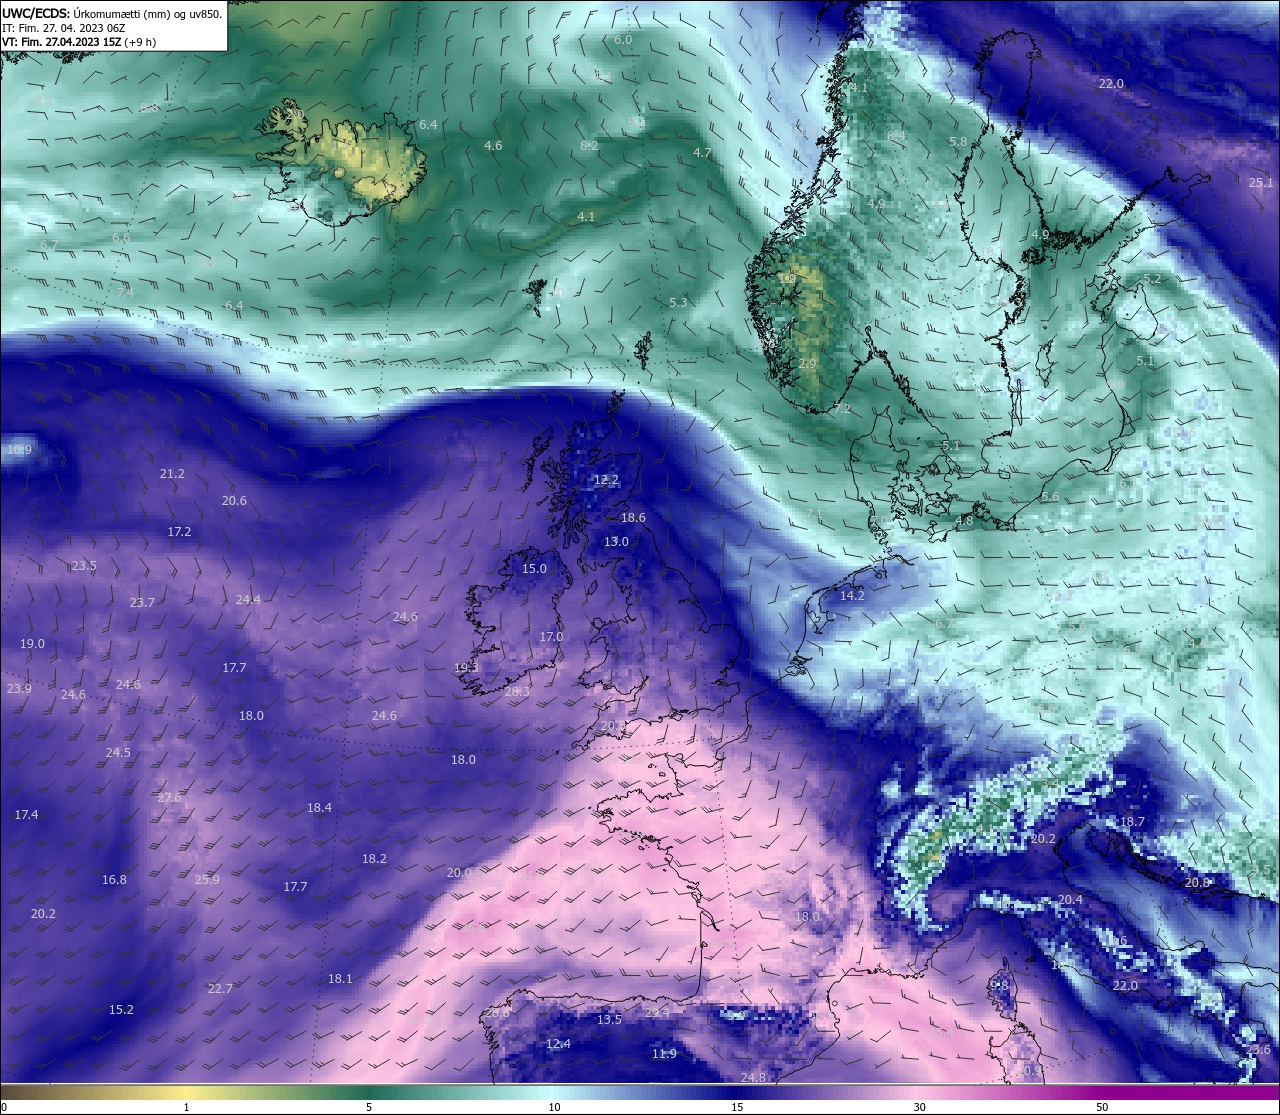The width and height of the screenshot is (1280, 1115).
Task: Click the value 20.4 on the map
Action: [x=1070, y=900]
